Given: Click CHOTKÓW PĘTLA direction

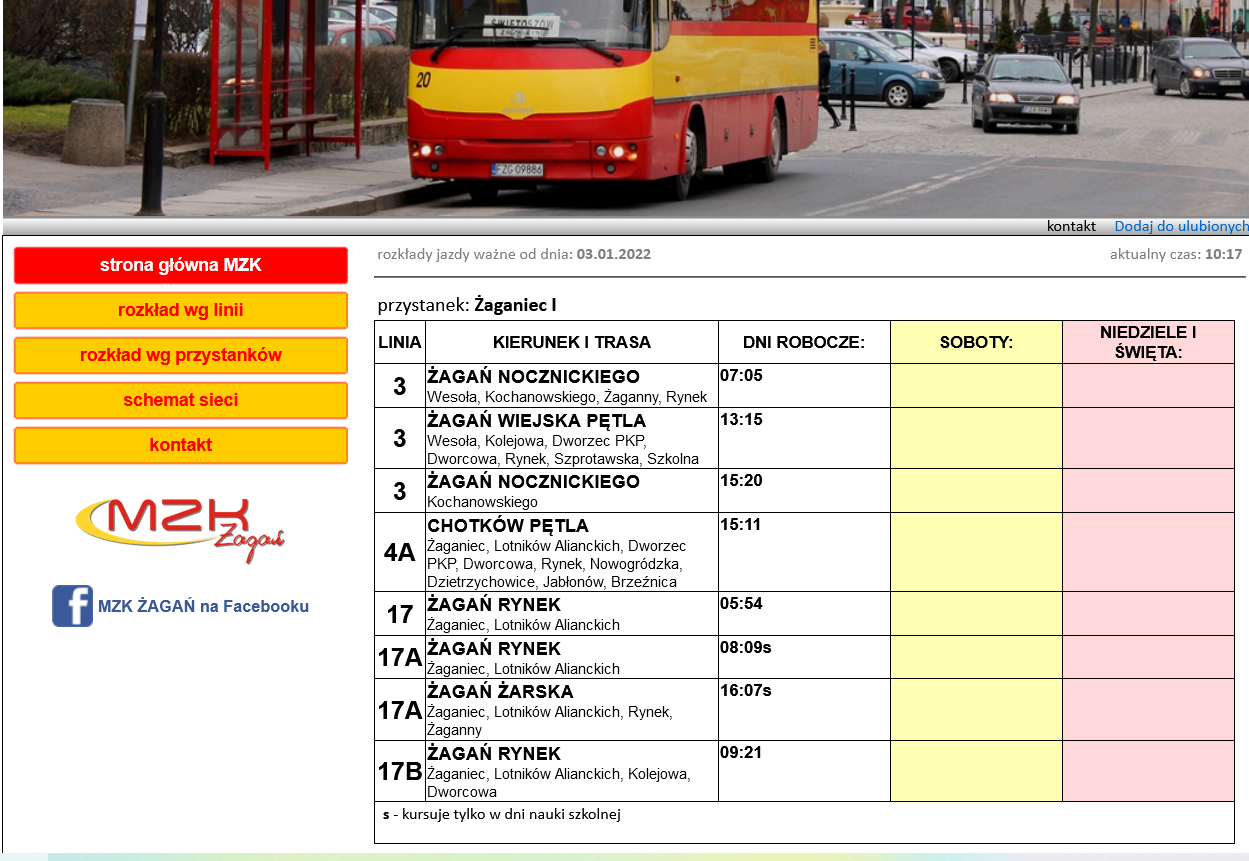Looking at the screenshot, I should tap(508, 526).
